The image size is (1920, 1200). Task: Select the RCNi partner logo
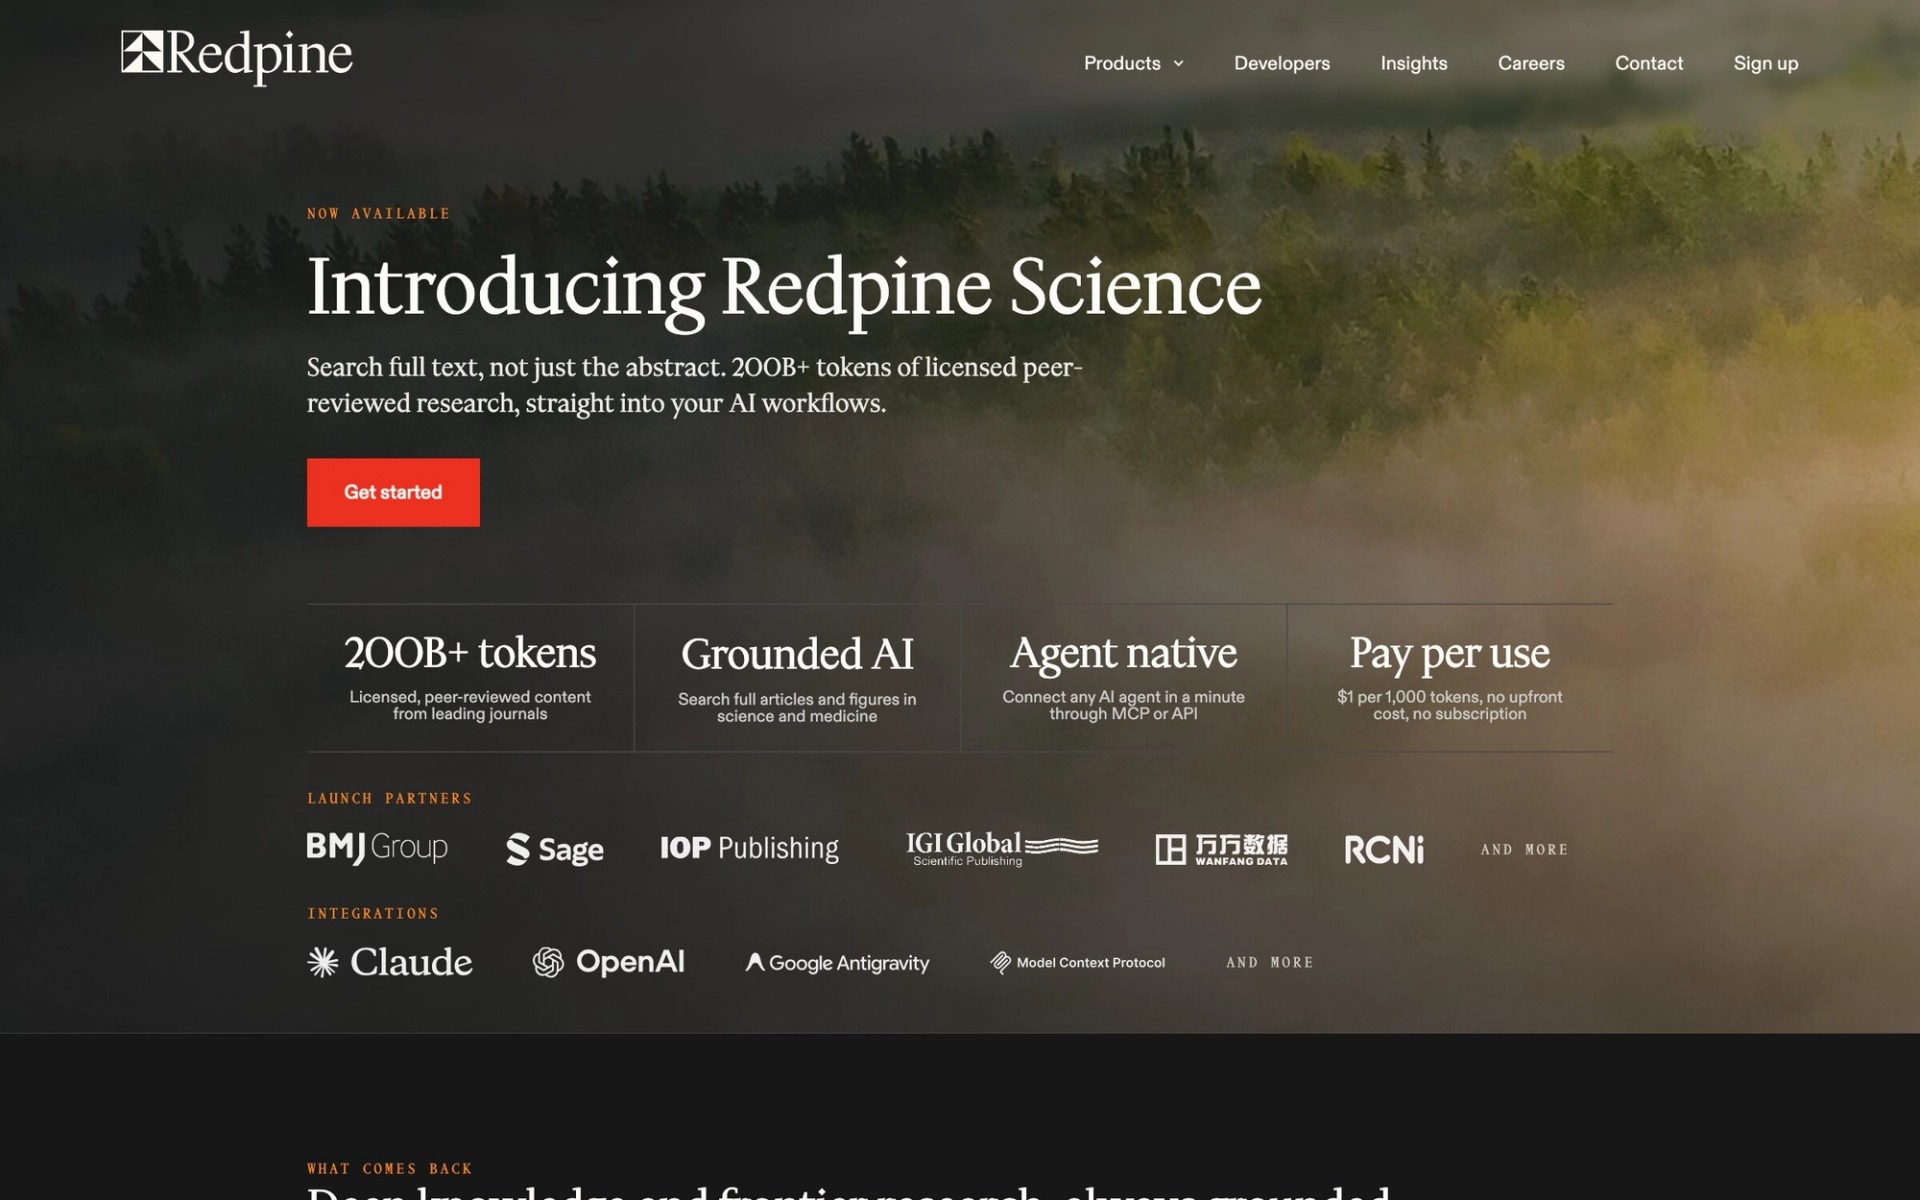pos(1384,849)
